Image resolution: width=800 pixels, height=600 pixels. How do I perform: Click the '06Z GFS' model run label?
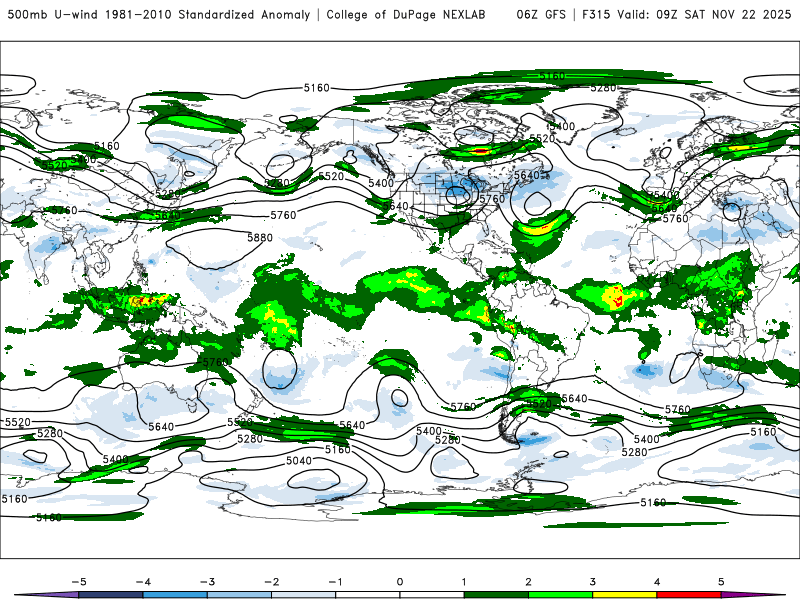point(541,14)
